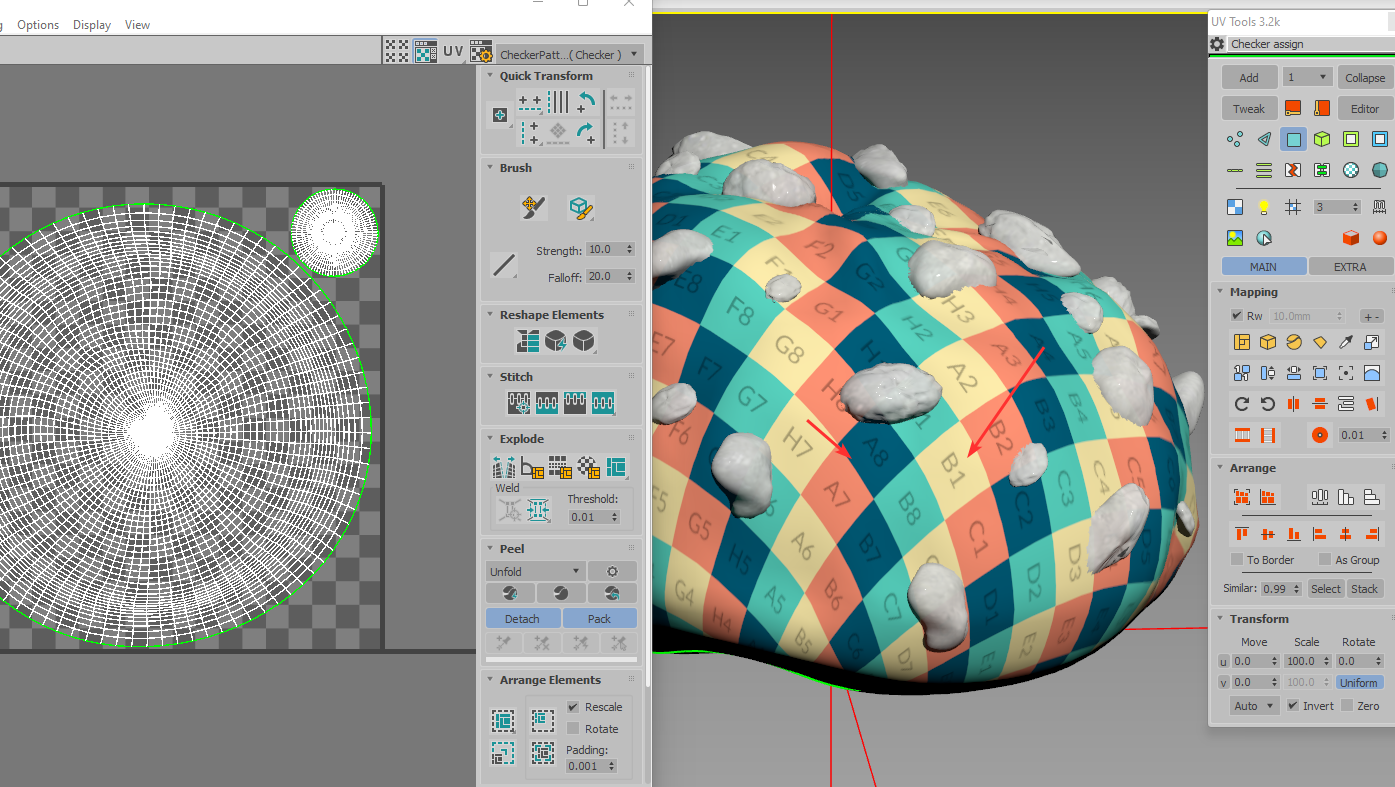1395x787 pixels.
Task: Click the first Stitch icon
Action: click(518, 403)
